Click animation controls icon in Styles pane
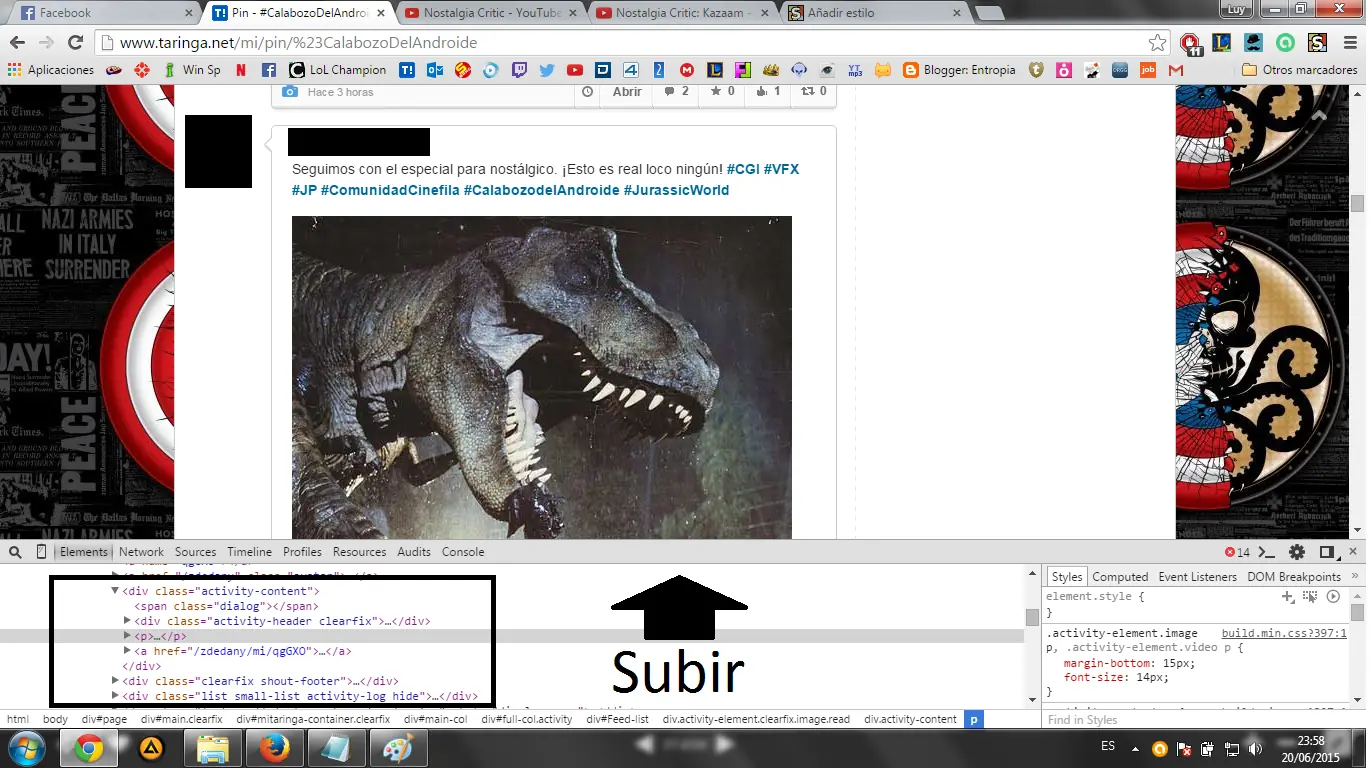This screenshot has height=768, width=1370. coord(1333,596)
